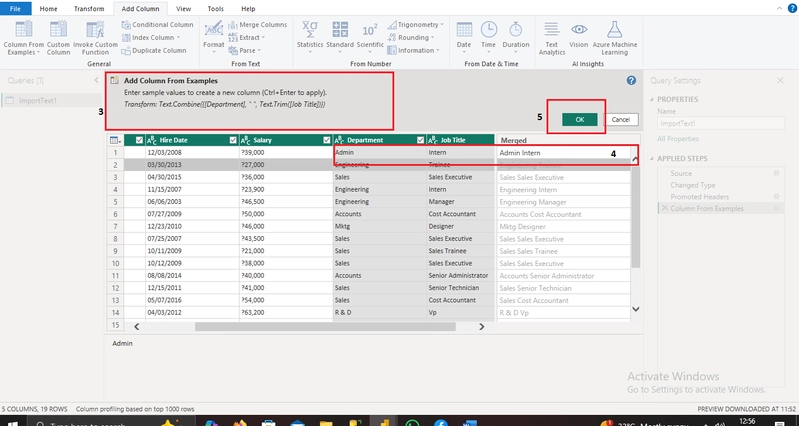
Task: Select the Changed Type applied step
Action: (x=693, y=185)
